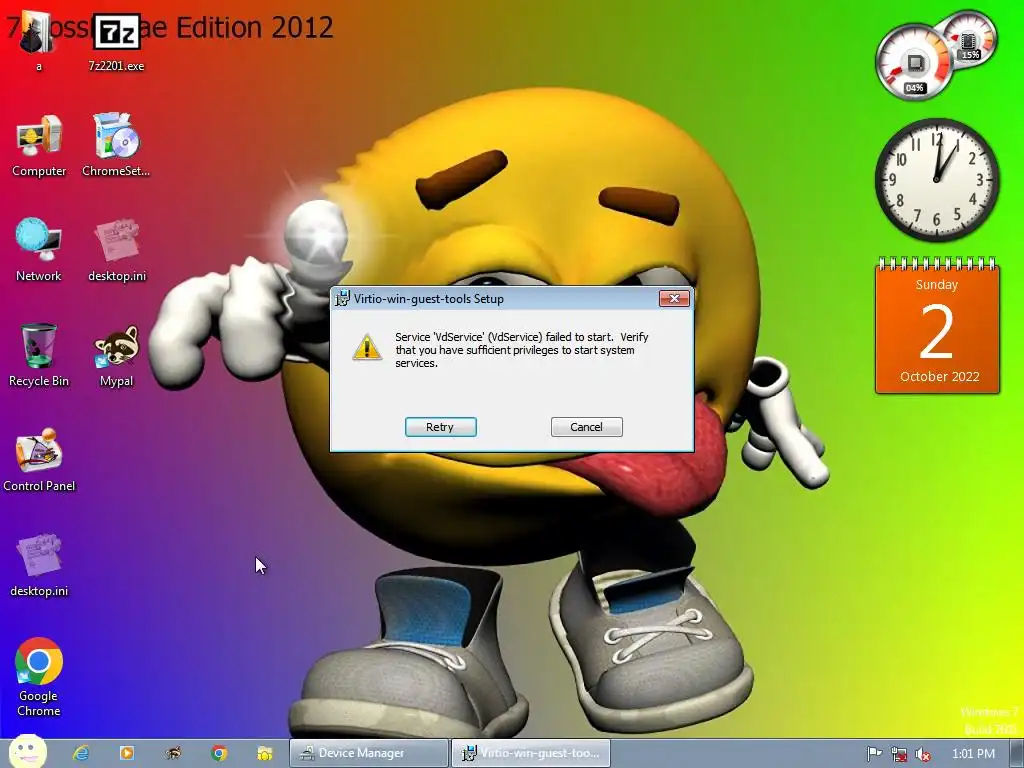
Task: Open the file explorer taskbar icon
Action: click(264, 753)
